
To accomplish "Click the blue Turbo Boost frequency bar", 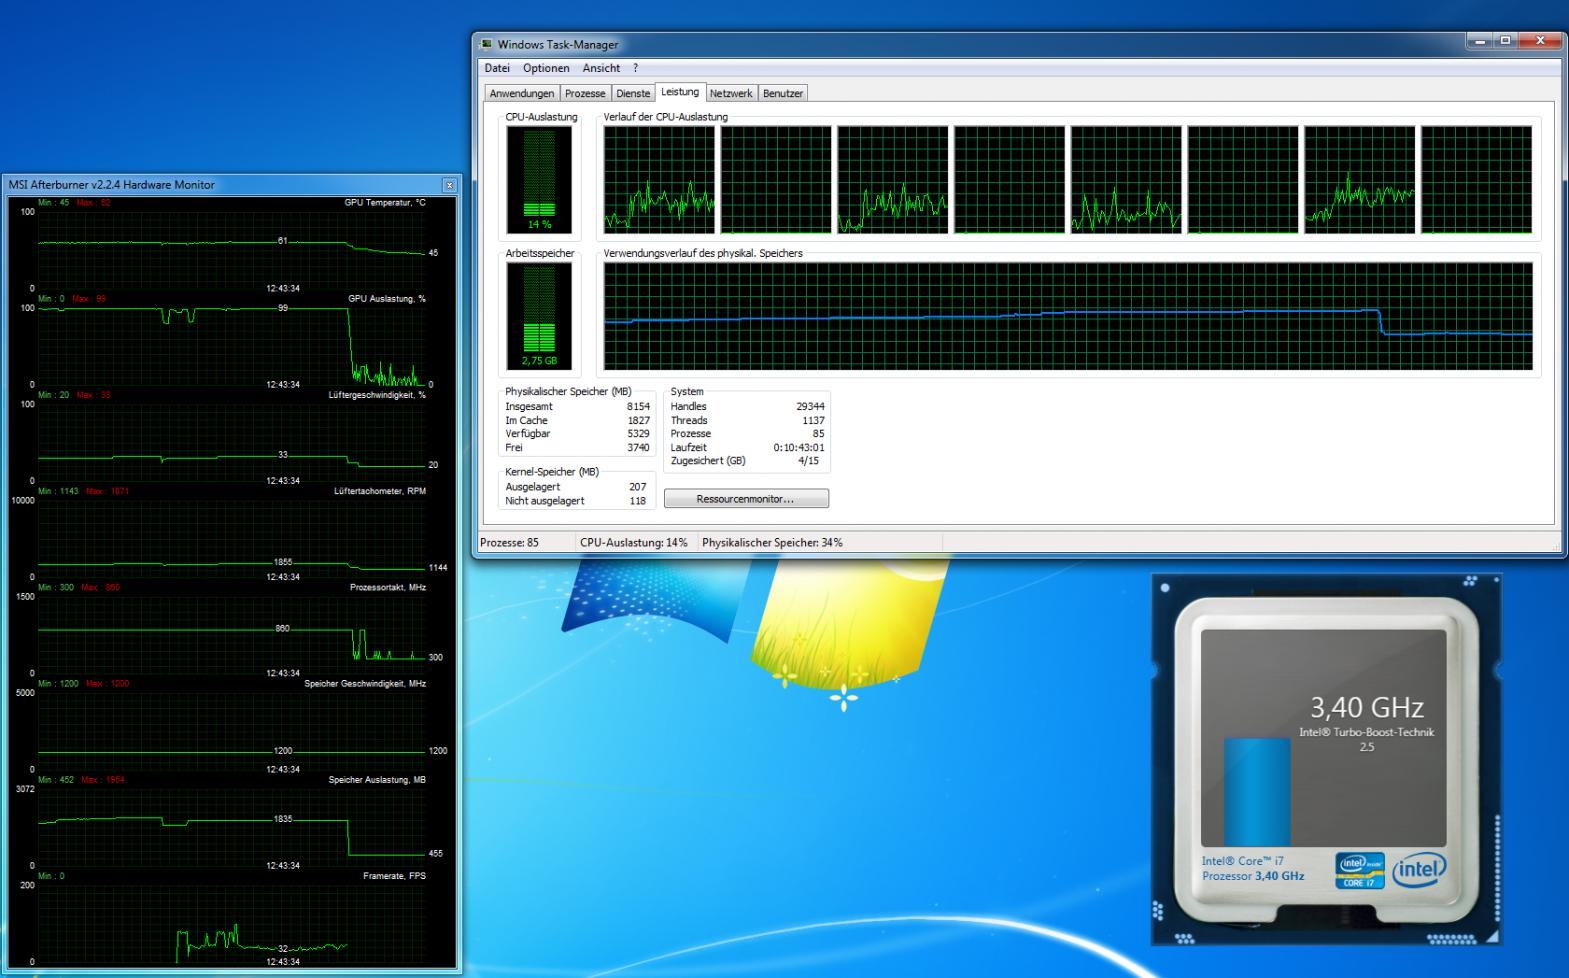I will (x=1257, y=792).
